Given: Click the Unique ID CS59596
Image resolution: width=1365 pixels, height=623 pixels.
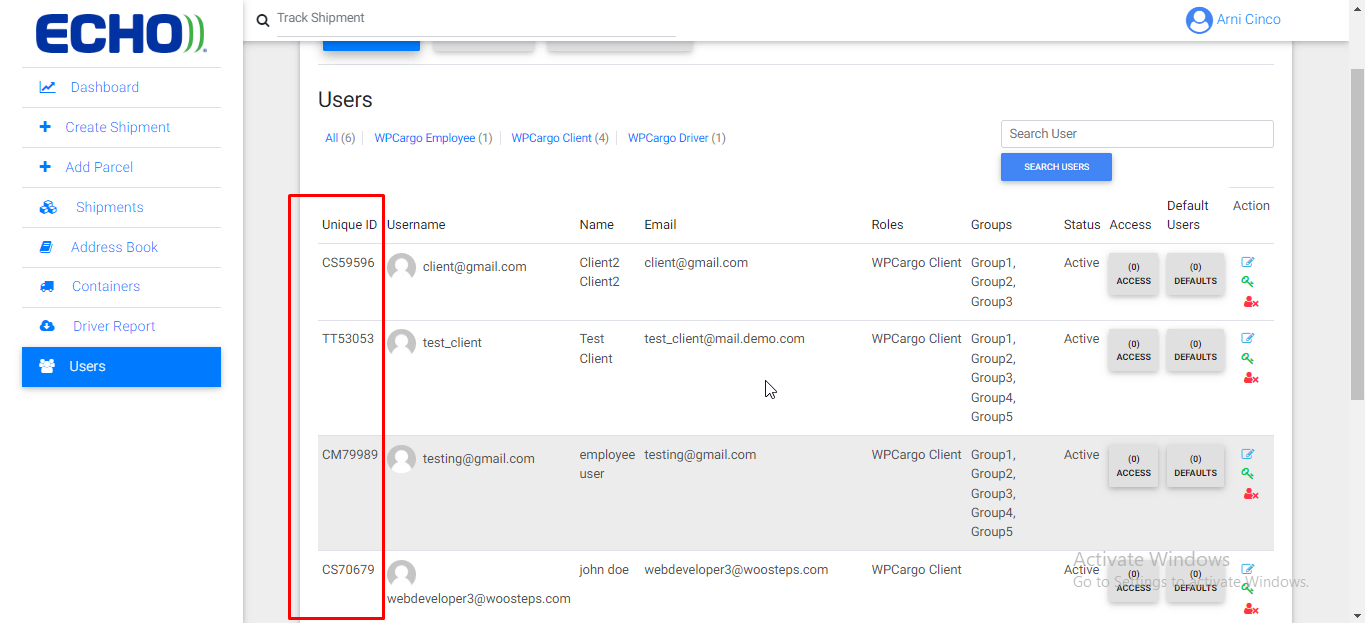Looking at the screenshot, I should click(348, 263).
